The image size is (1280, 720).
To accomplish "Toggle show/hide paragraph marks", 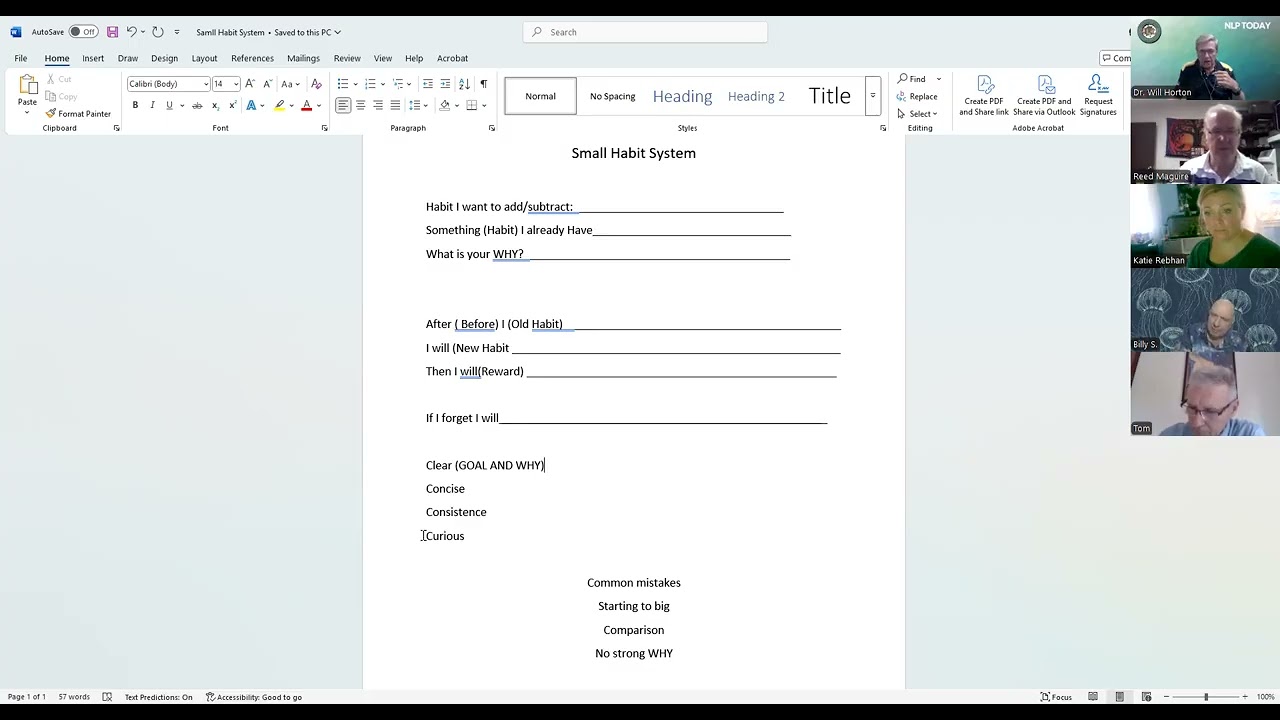I will pyautogui.click(x=484, y=84).
